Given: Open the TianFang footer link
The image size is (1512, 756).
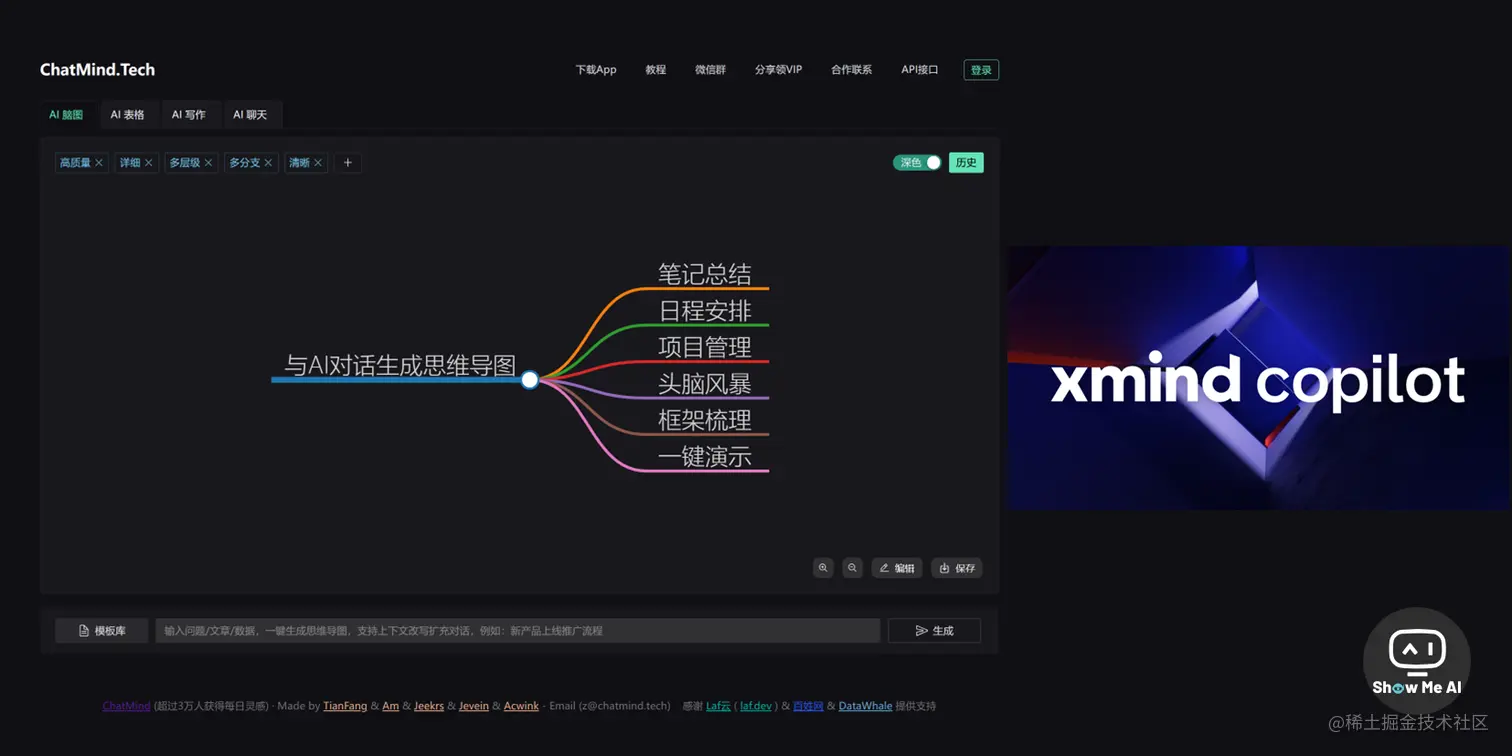Looking at the screenshot, I should tap(345, 706).
